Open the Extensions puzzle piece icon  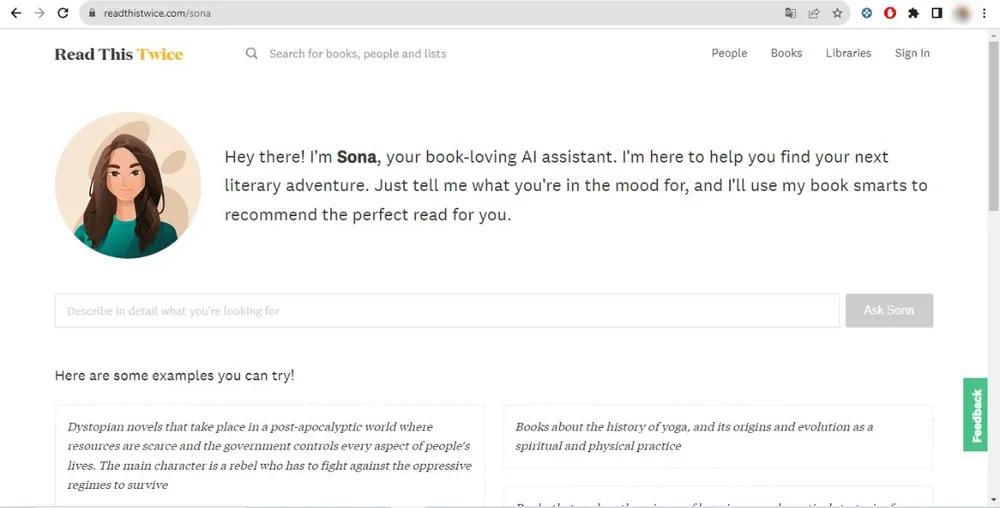coord(913,13)
